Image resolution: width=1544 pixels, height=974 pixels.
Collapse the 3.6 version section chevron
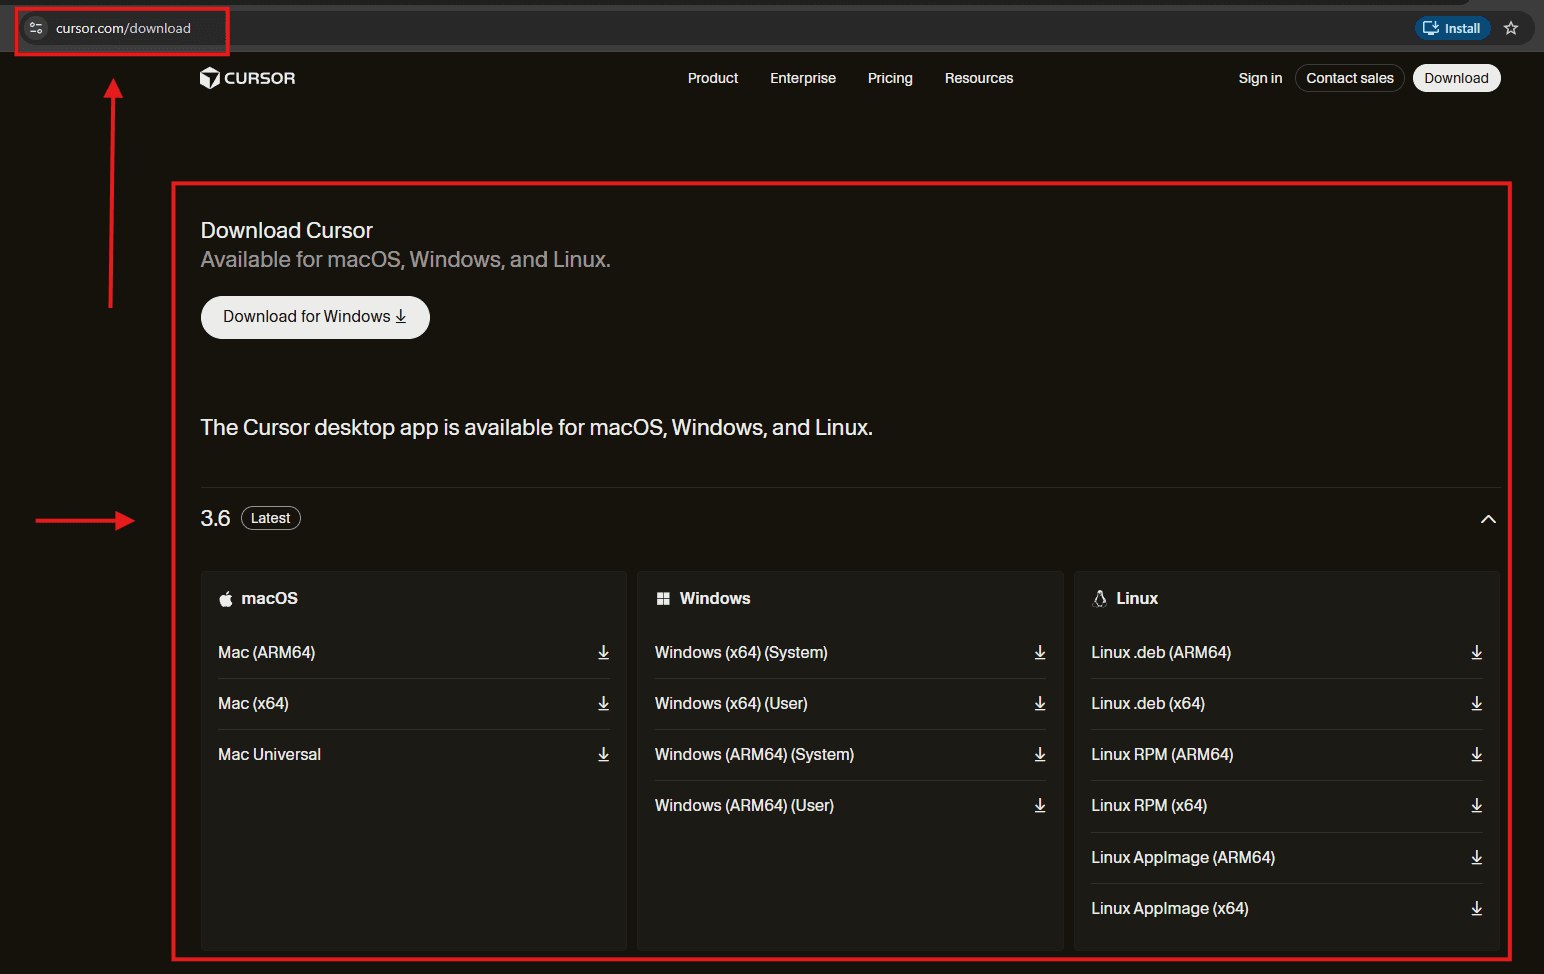(1488, 519)
